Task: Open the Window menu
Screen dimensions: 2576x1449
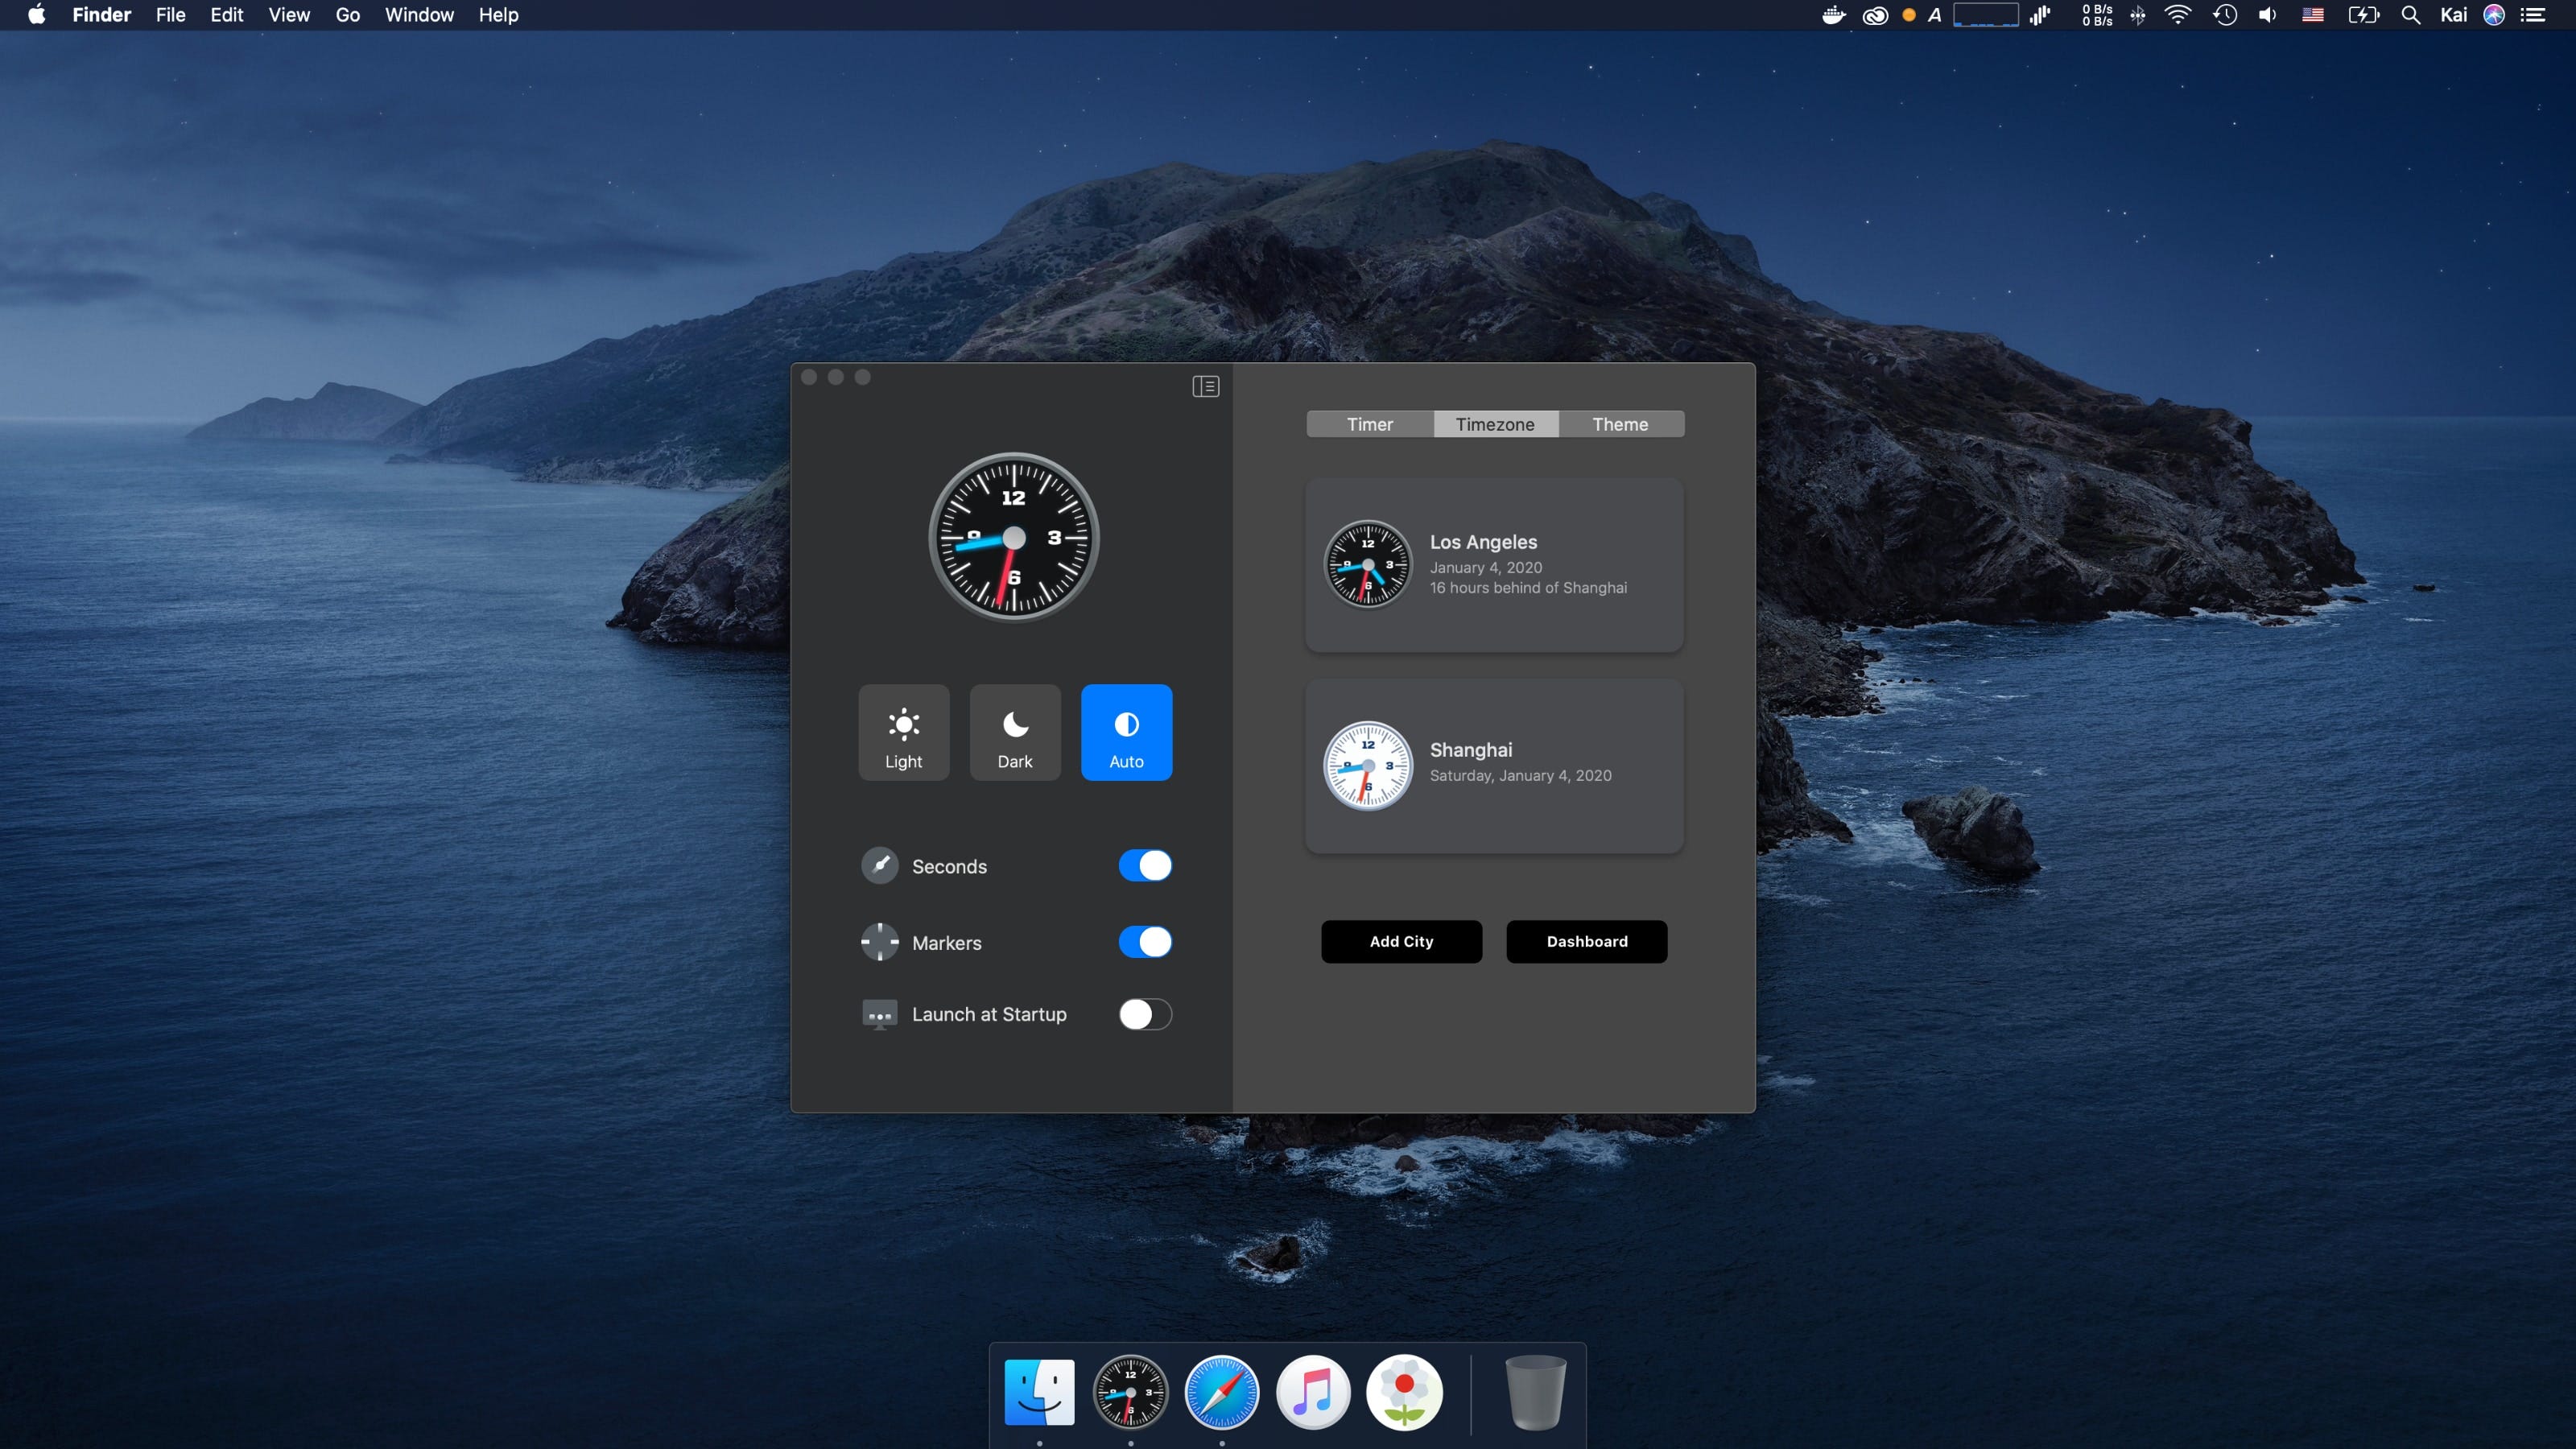Action: (419, 15)
